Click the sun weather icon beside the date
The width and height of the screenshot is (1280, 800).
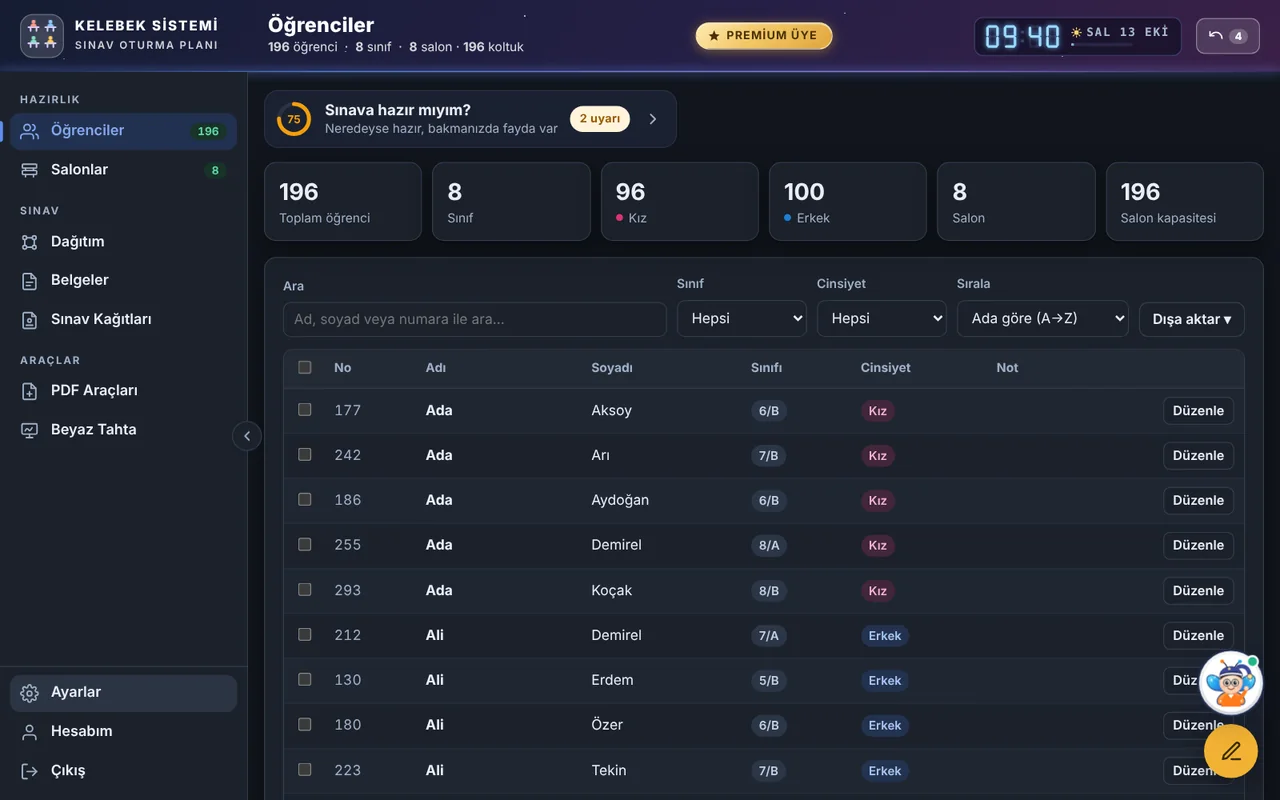click(1077, 32)
